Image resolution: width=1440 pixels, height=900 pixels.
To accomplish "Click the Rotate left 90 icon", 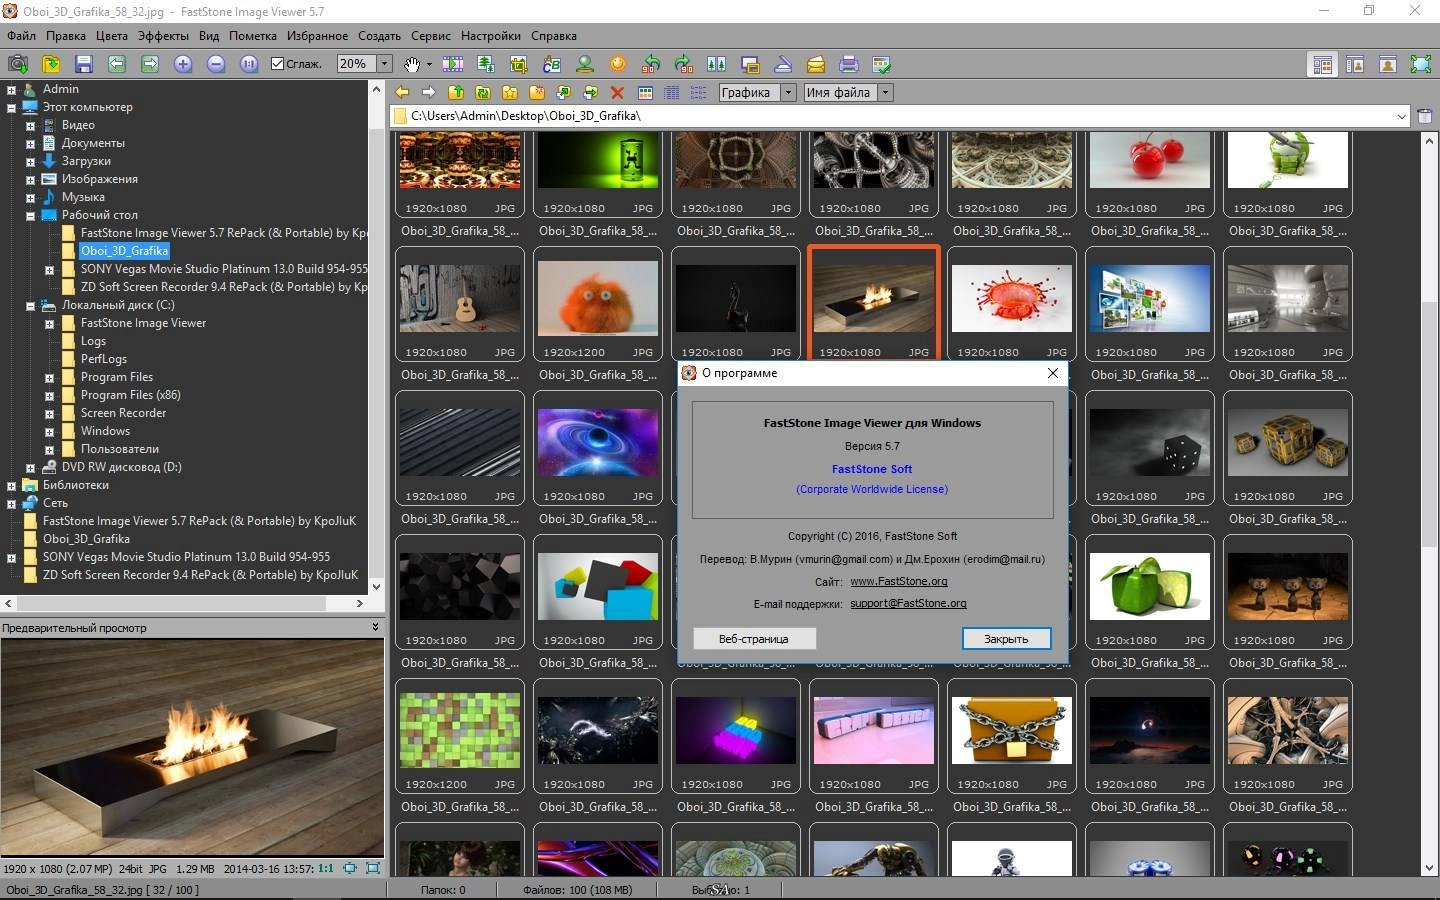I will 651,64.
